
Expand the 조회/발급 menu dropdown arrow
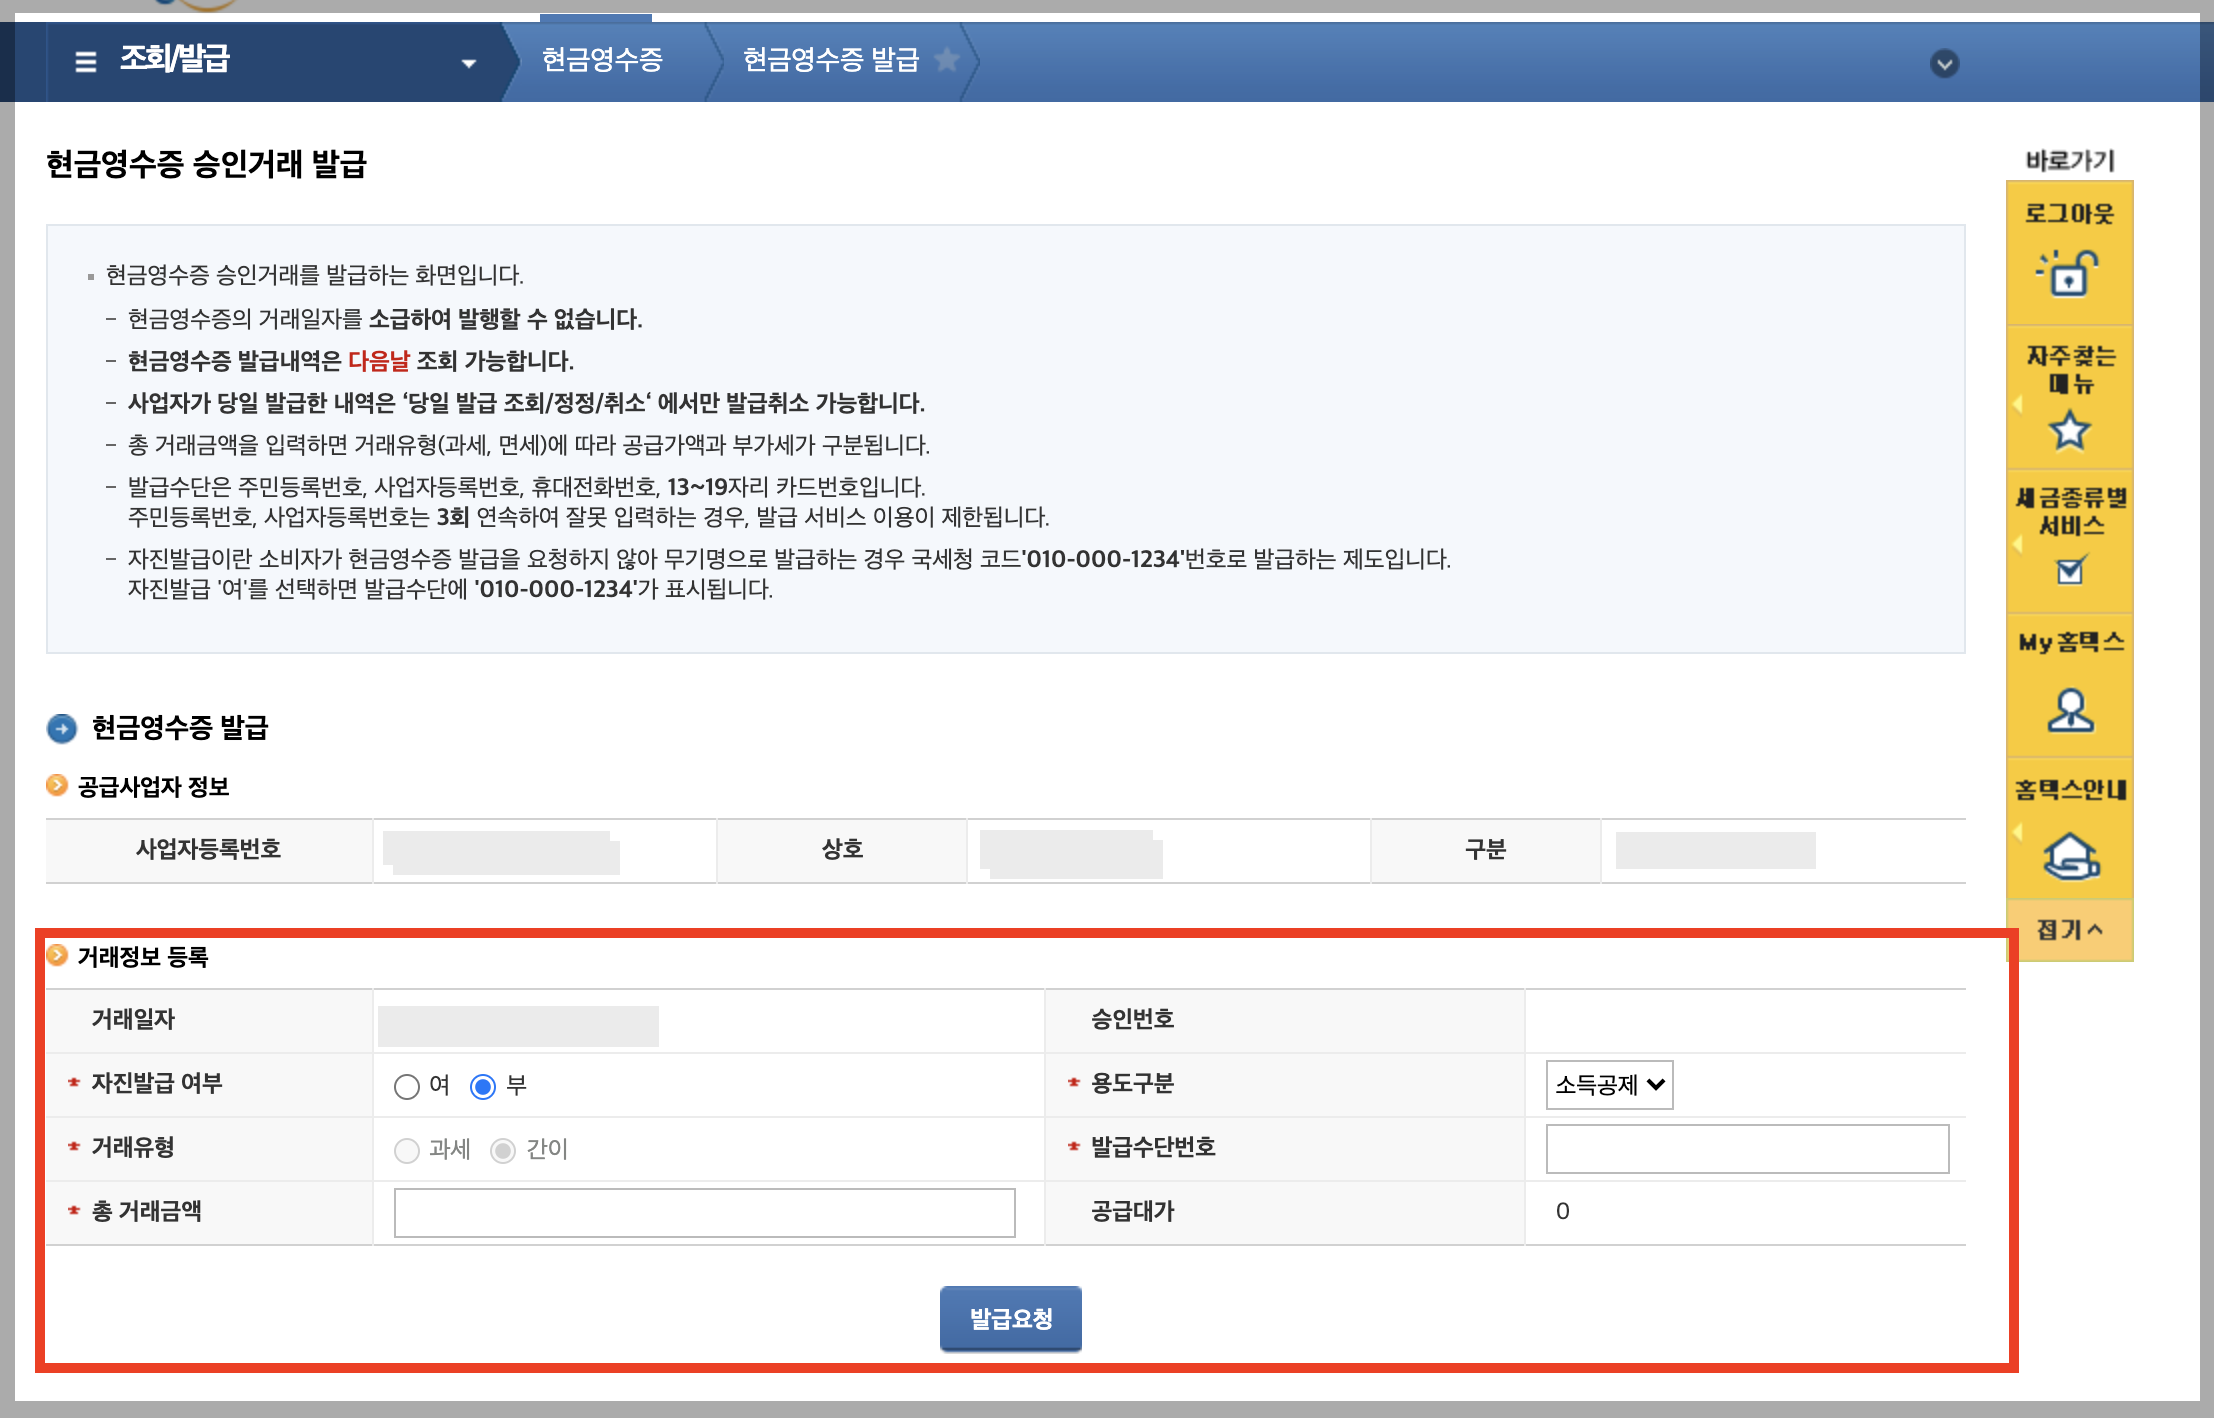(468, 63)
